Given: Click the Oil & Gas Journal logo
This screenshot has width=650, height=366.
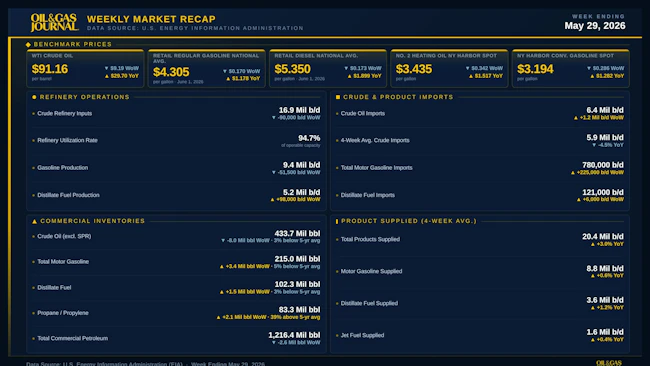Looking at the screenshot, I should [x=54, y=22].
